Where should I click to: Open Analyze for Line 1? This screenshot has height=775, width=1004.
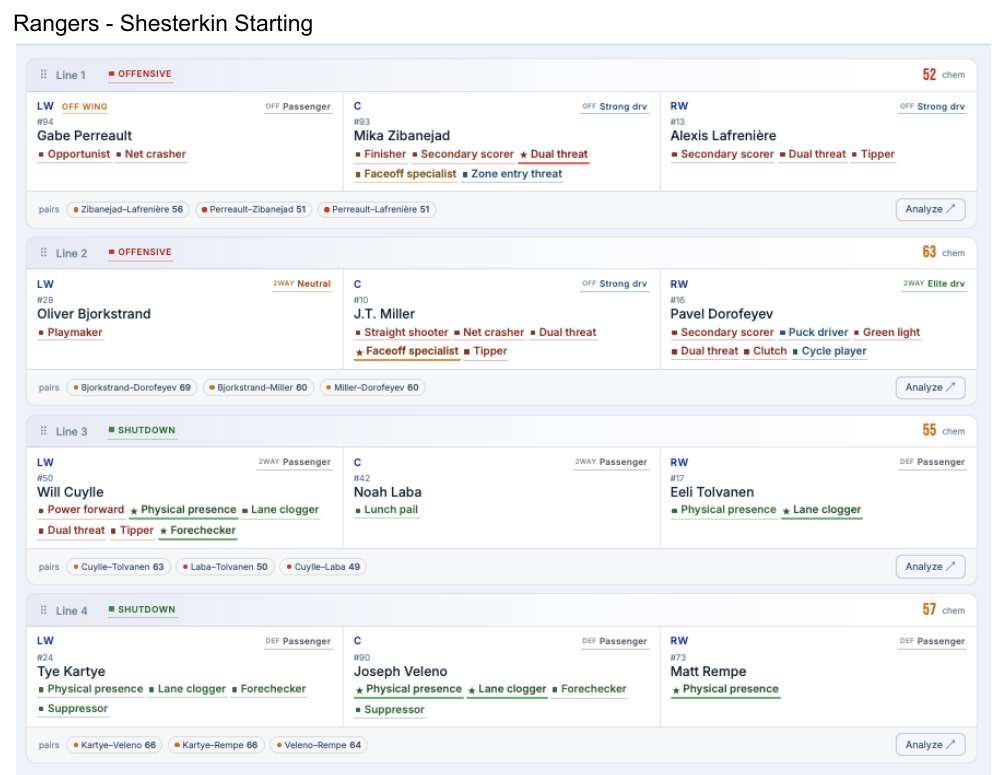coord(930,209)
